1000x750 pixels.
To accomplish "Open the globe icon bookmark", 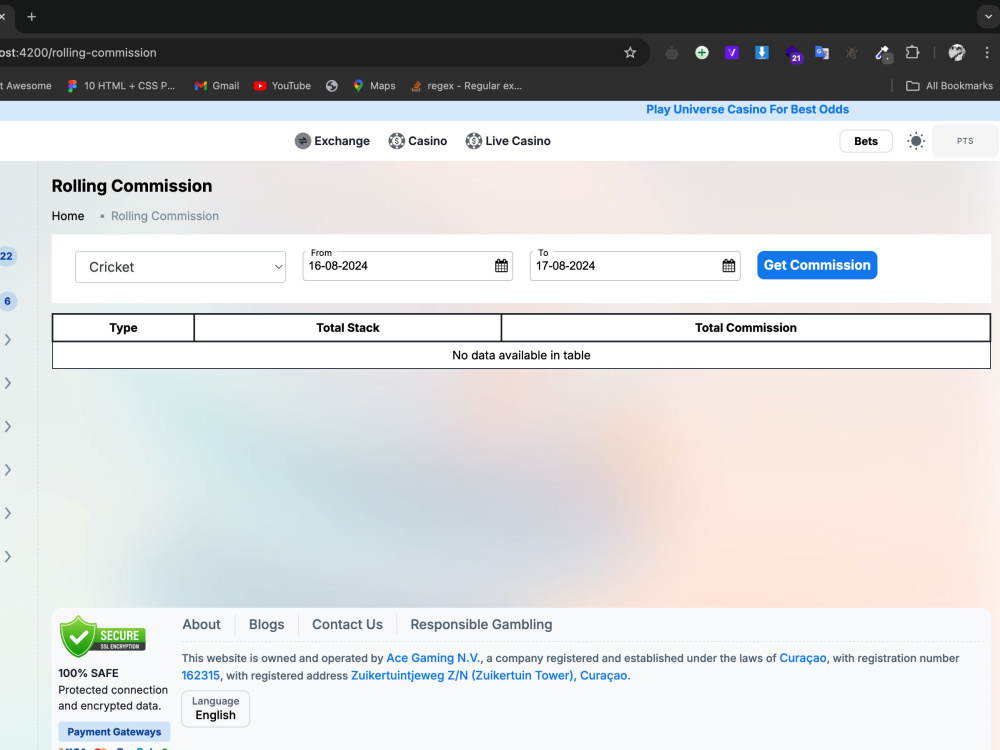I will pos(332,85).
